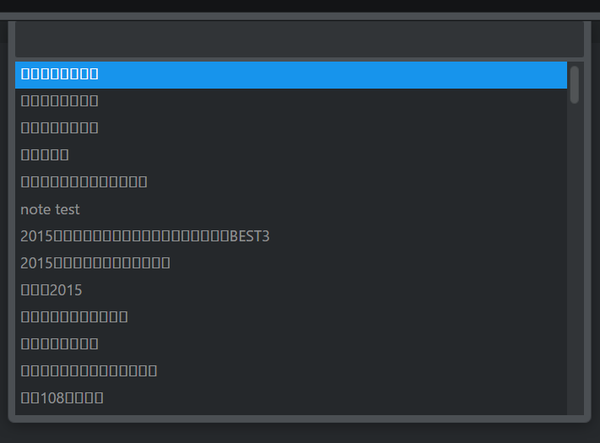Viewport: 600px width, 443px height.
Task: Select the entry just above the 108 entry
Action: click(x=291, y=371)
